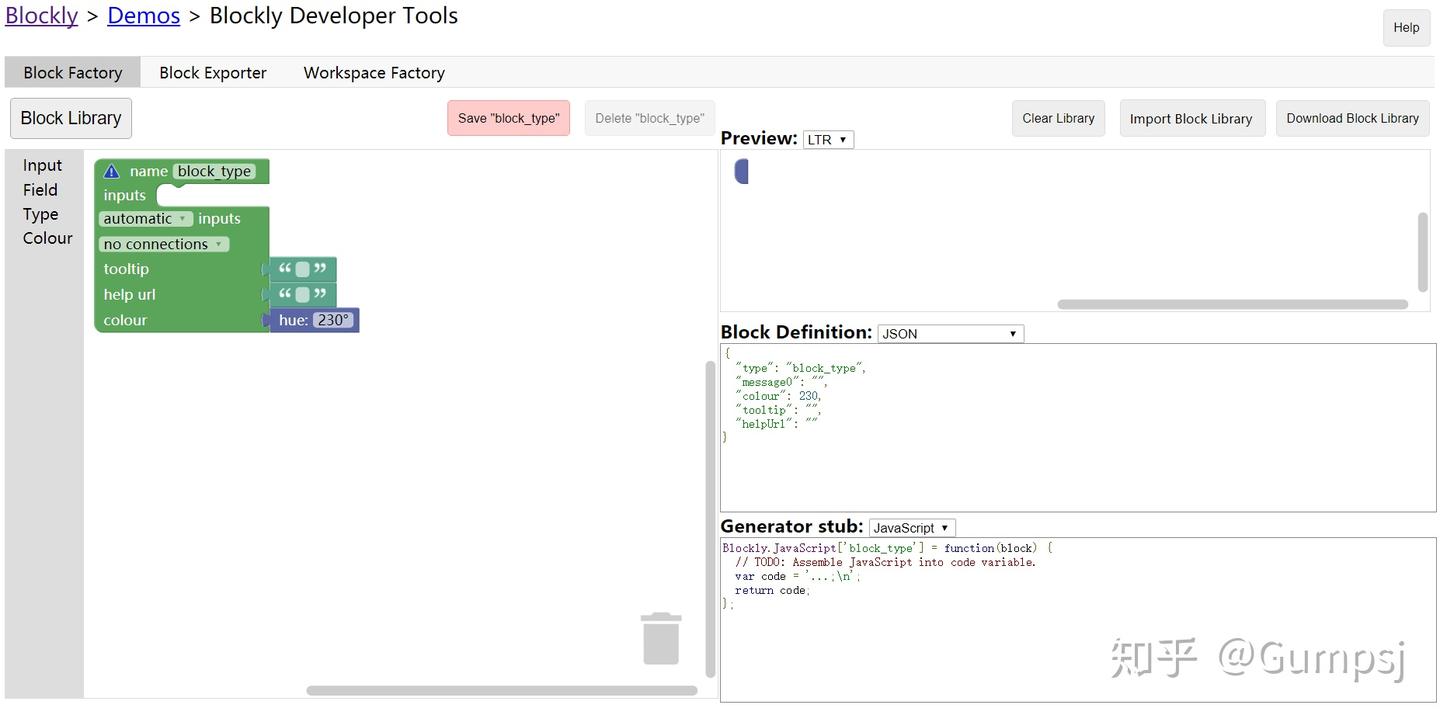This screenshot has width=1440, height=722.
Task: Switch to Block Exporter tab
Action: 213,73
